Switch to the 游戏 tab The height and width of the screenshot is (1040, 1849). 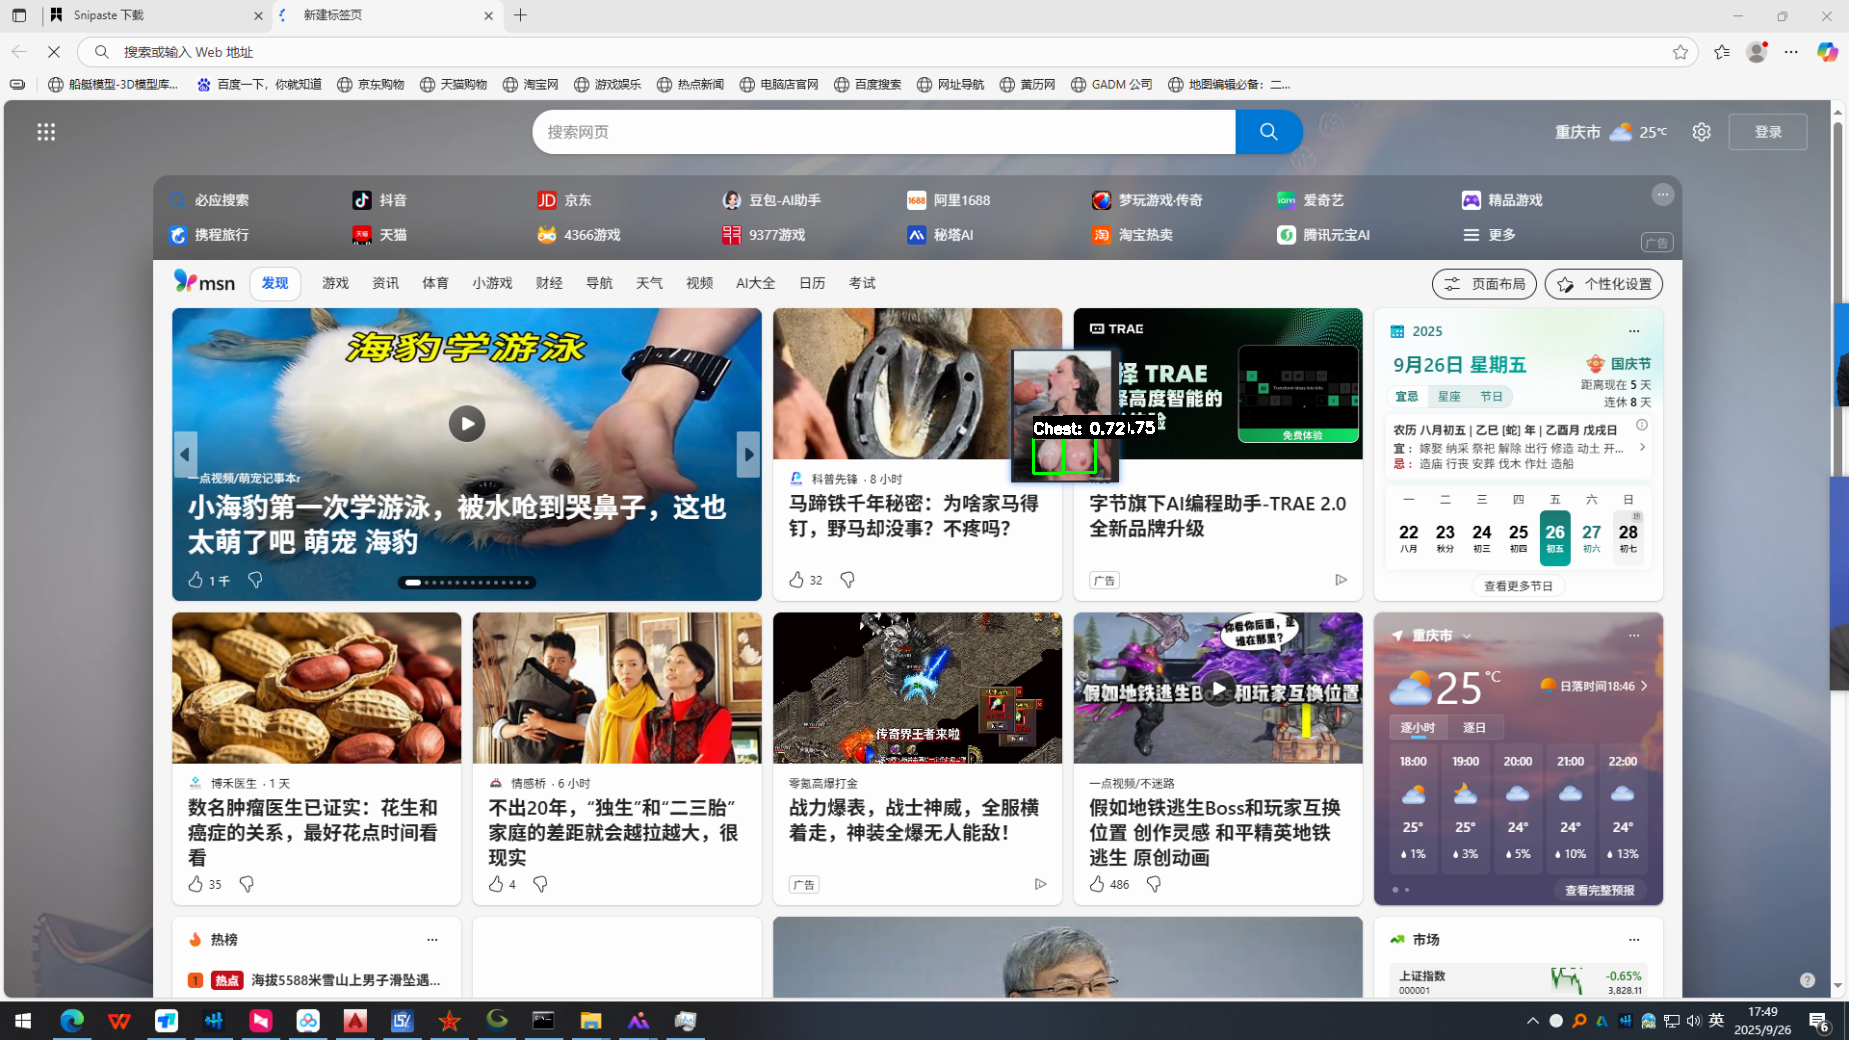coord(335,283)
